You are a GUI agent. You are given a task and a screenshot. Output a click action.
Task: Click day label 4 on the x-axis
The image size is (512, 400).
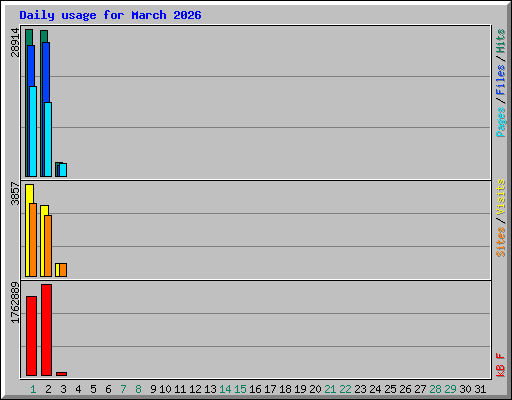click(78, 389)
